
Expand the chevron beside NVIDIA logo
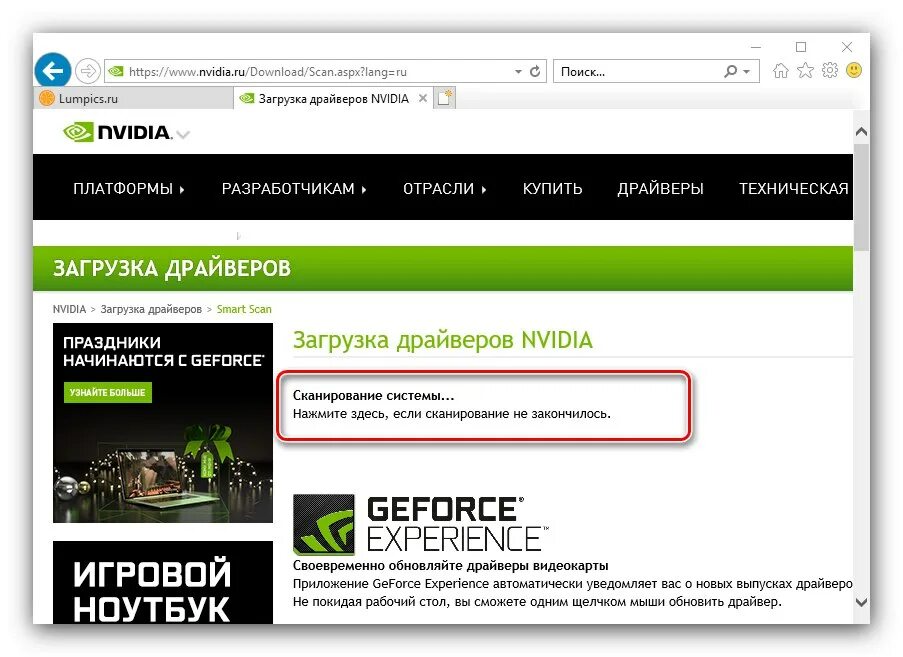tap(183, 135)
